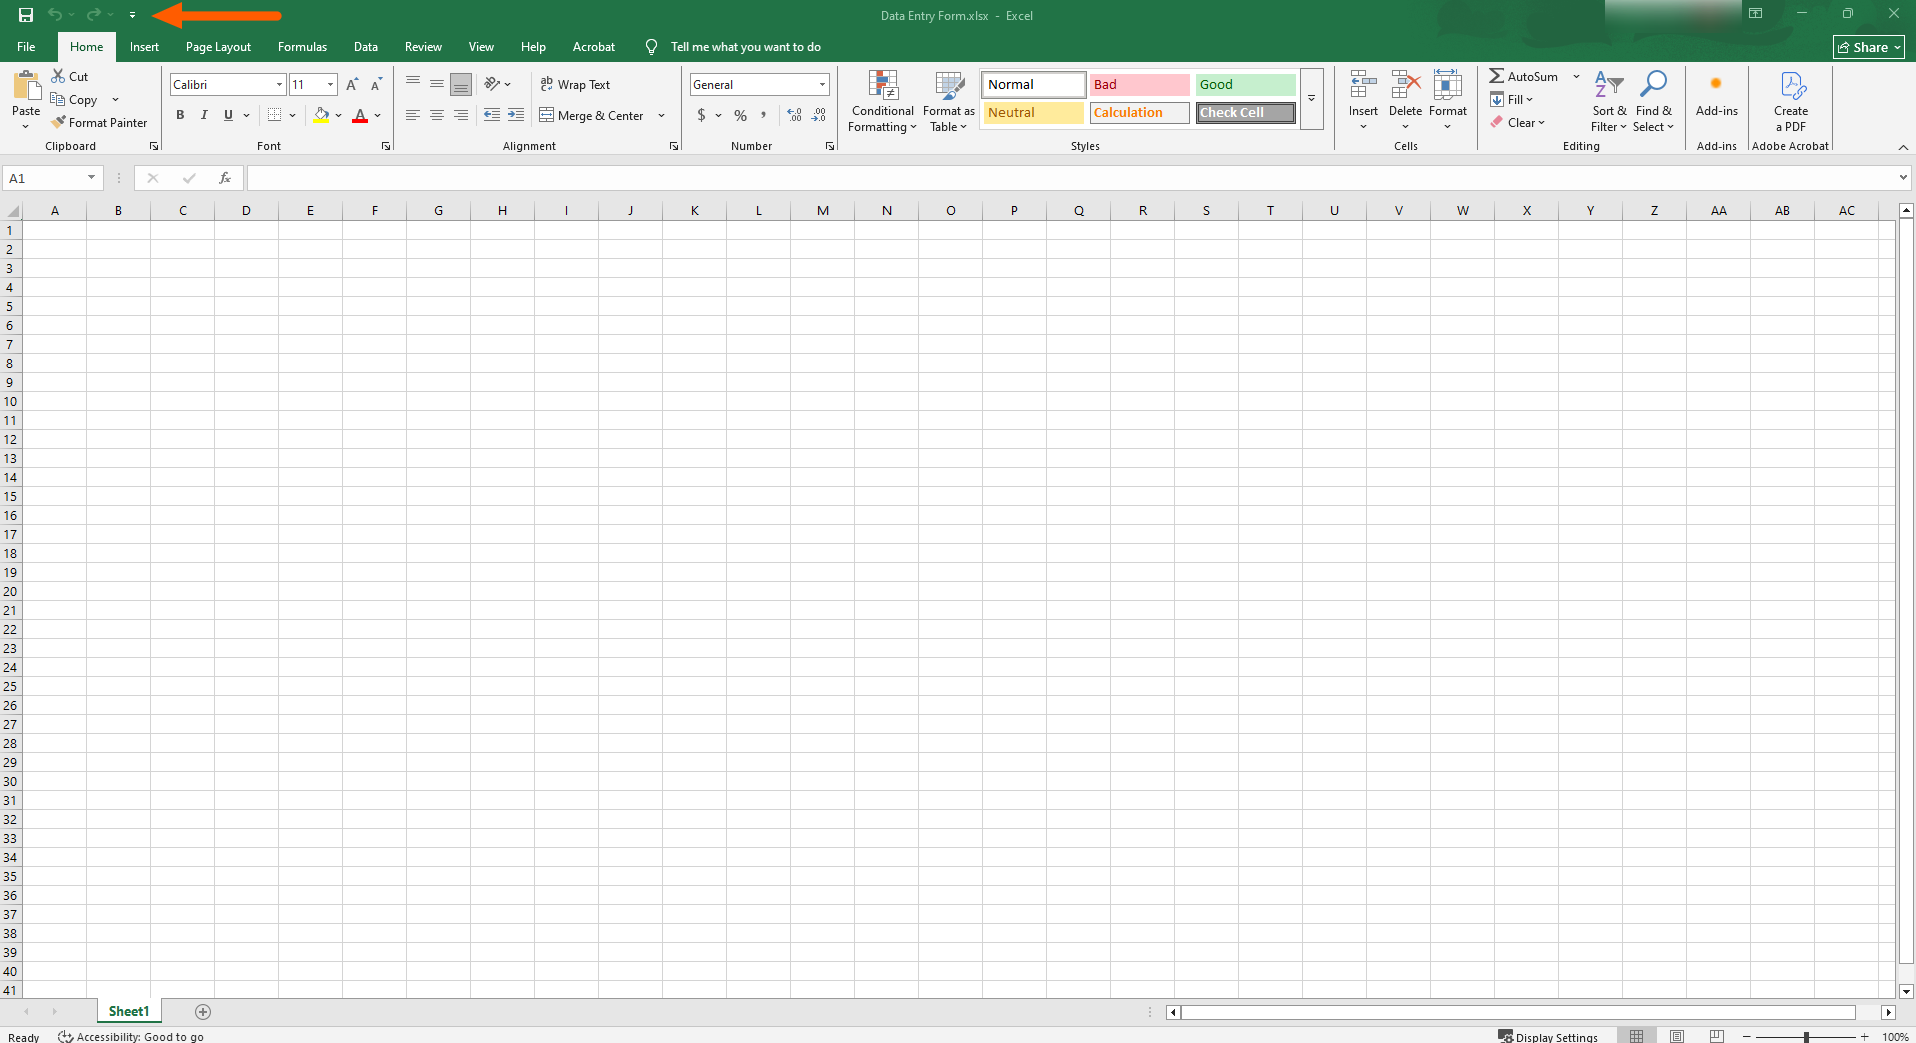Click the Paste clipboard icon

point(26,86)
